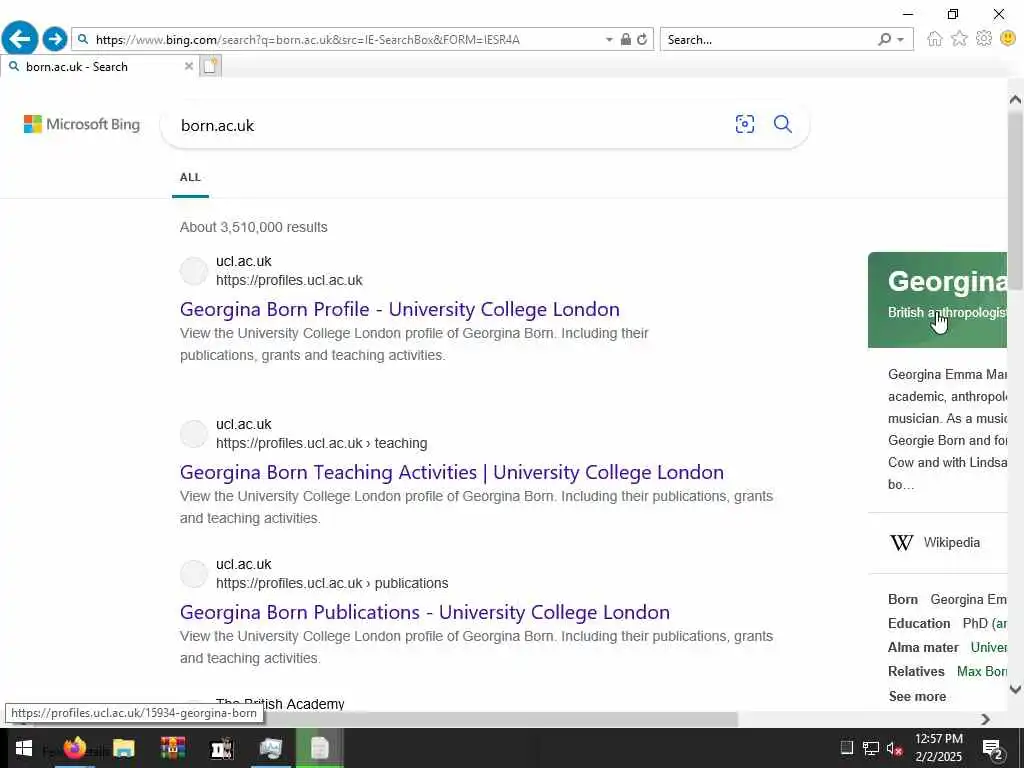Click the 'About 3,510,000 results' text
1024x768 pixels.
pos(253,227)
